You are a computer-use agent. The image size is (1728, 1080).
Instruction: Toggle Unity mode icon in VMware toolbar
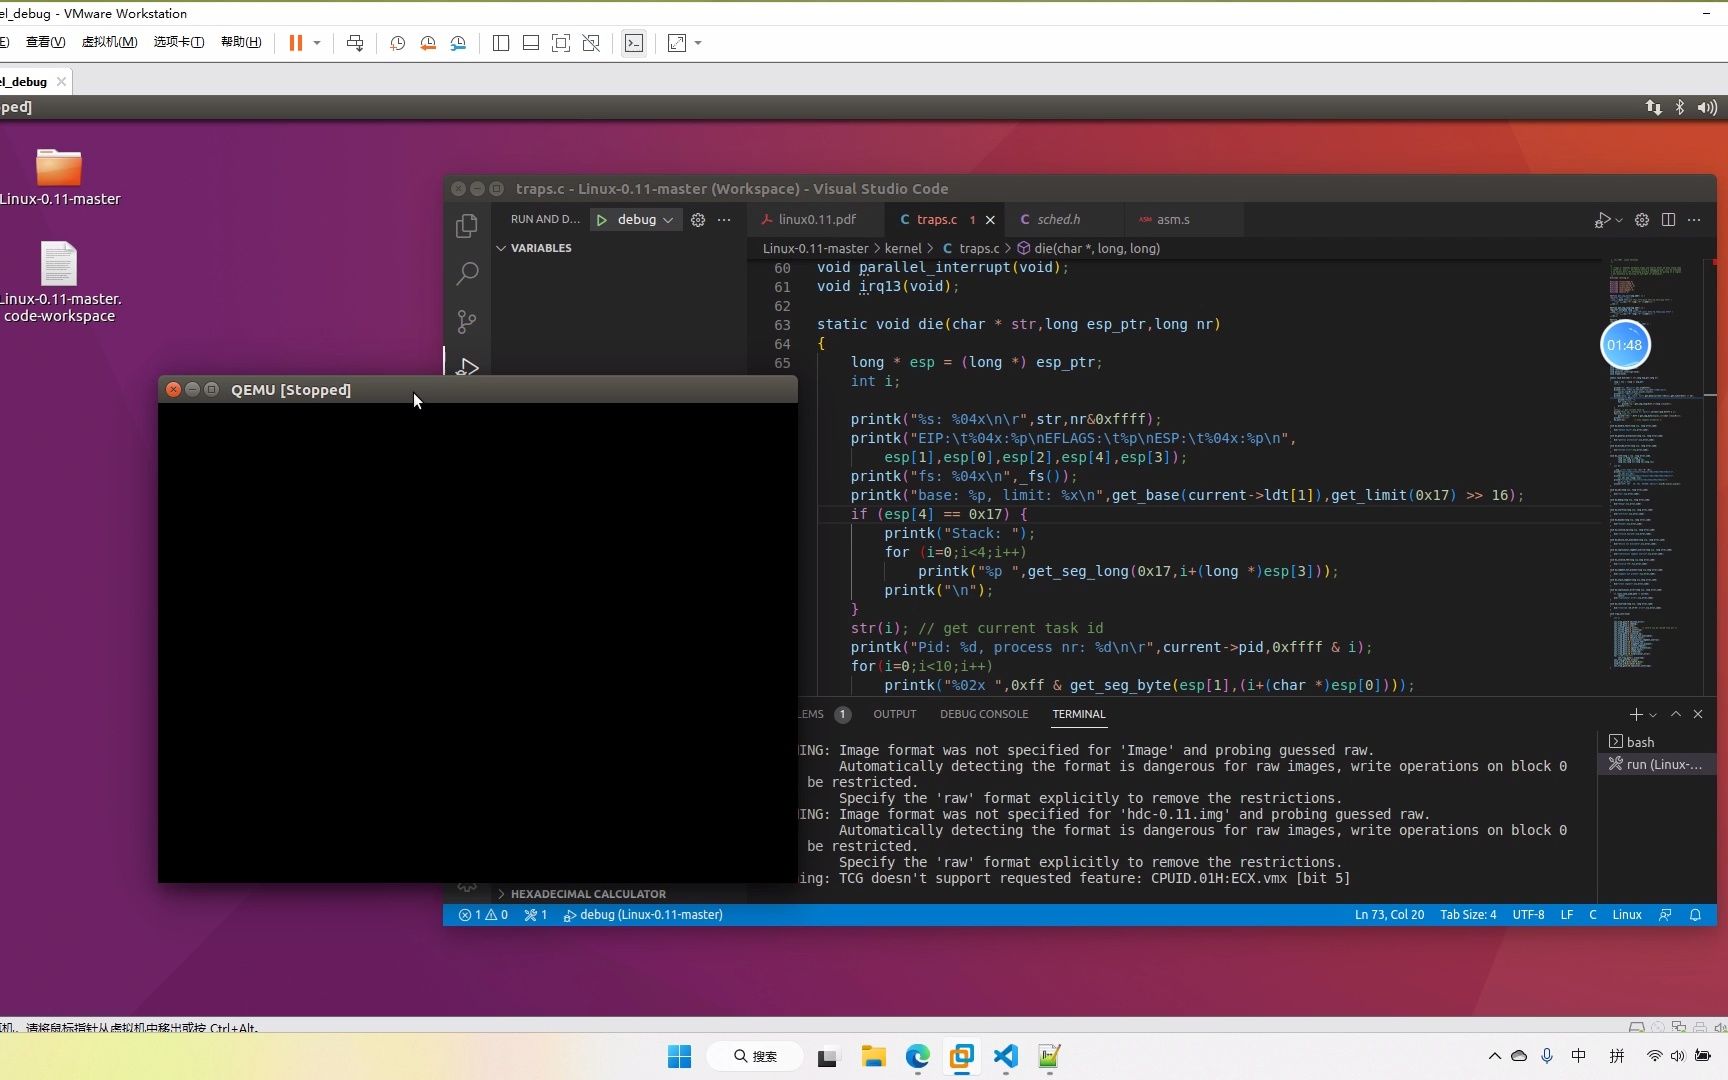click(x=591, y=43)
